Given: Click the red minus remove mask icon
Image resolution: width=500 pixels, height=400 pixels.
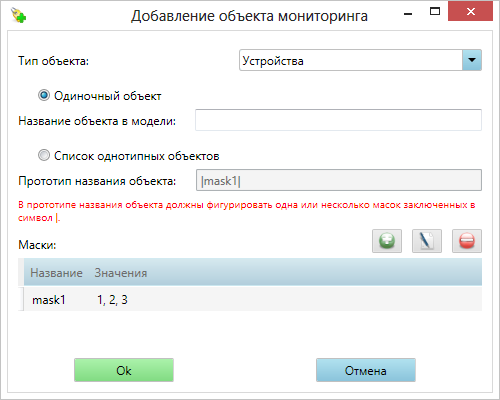Looking at the screenshot, I should coord(467,241).
